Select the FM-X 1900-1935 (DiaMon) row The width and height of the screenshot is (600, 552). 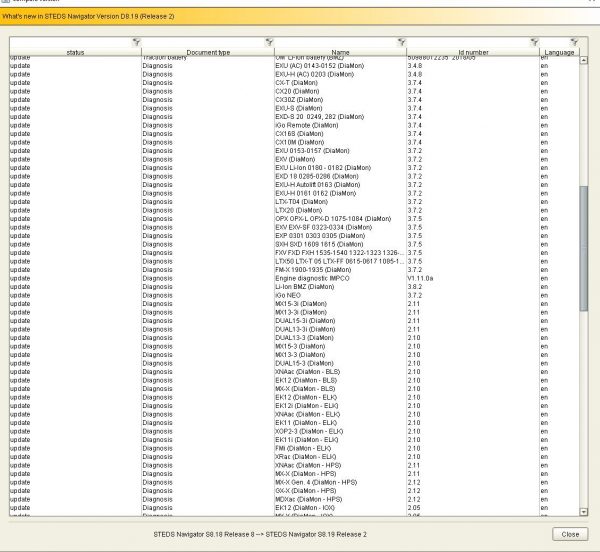point(294,270)
